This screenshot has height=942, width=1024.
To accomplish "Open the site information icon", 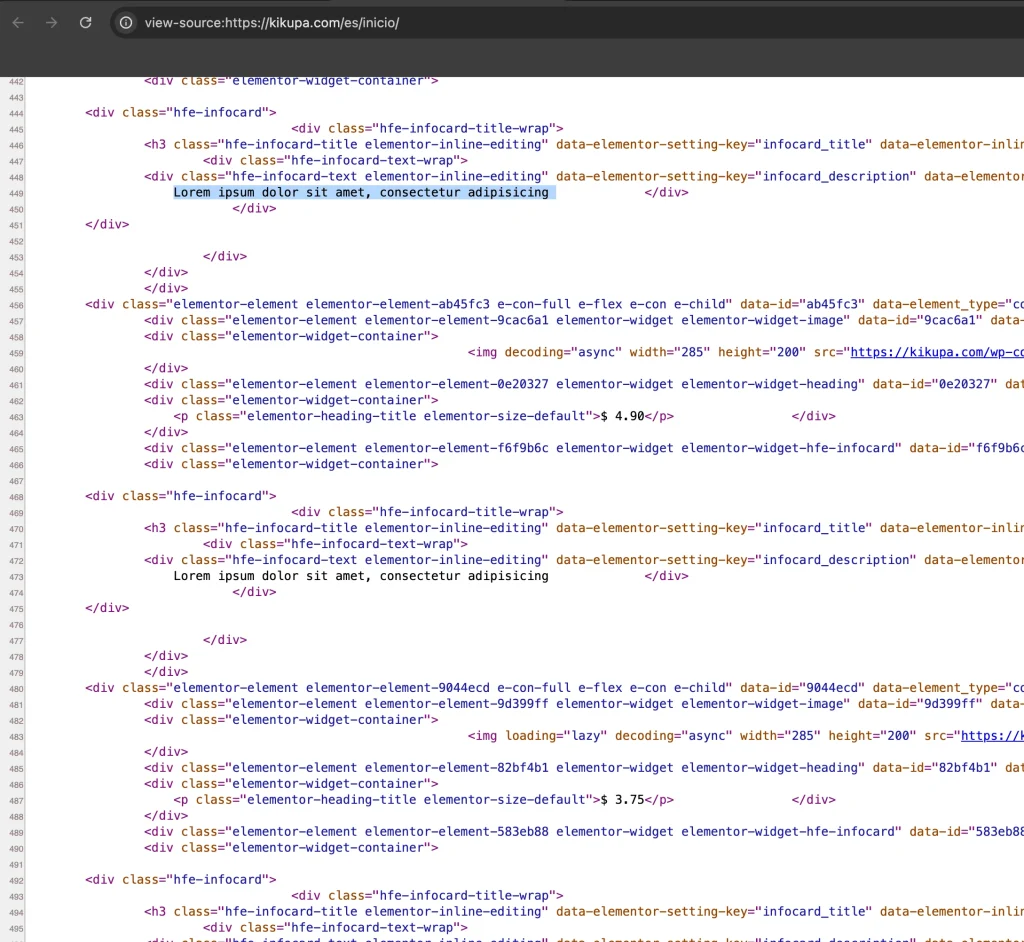I will pos(125,23).
